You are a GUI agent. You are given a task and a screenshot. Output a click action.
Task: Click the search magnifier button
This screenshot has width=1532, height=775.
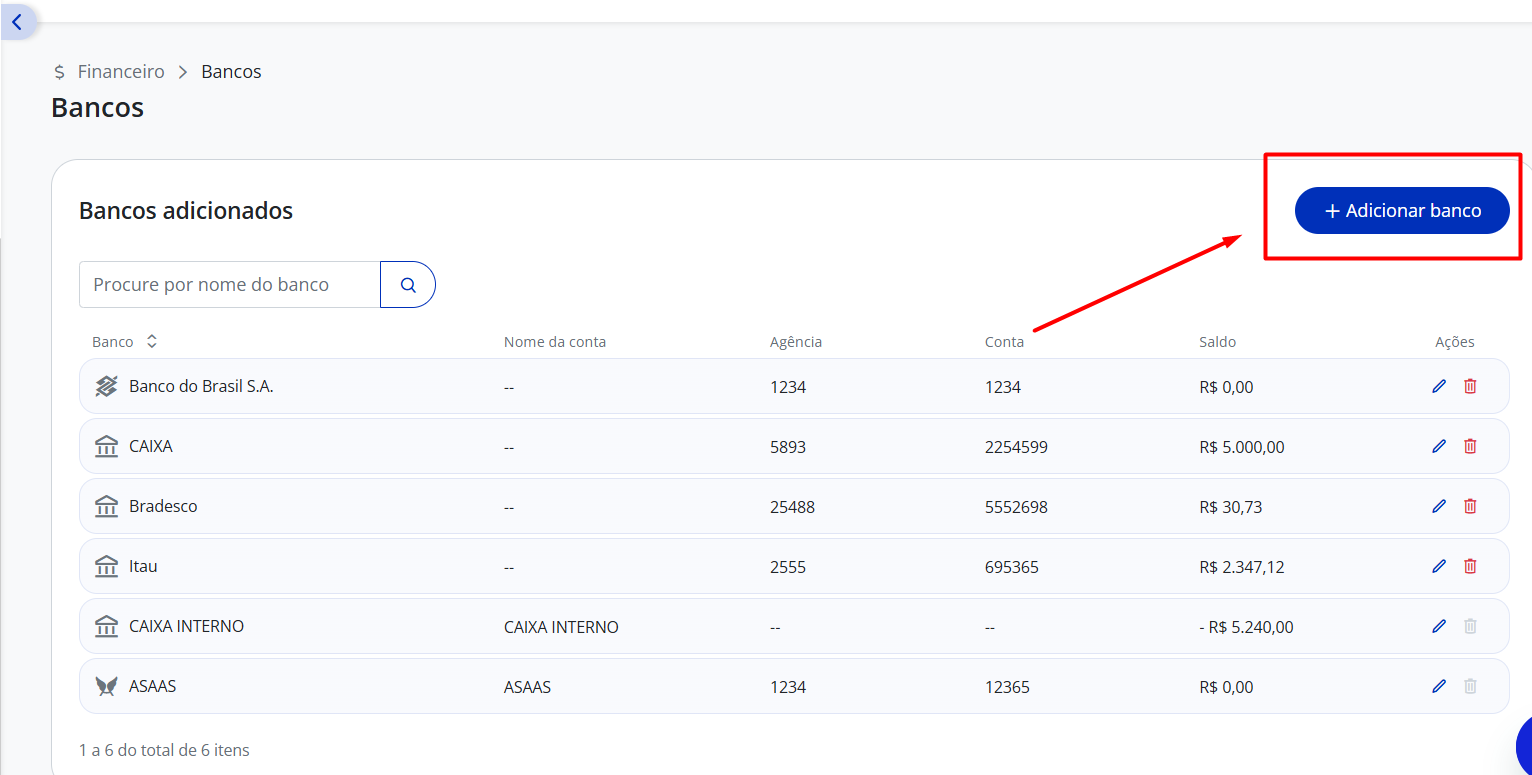408,284
